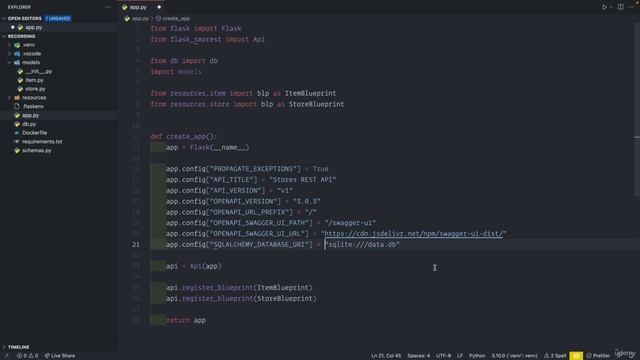Click the db.py Python icon
Screen dimensions: 640x360
17,124
